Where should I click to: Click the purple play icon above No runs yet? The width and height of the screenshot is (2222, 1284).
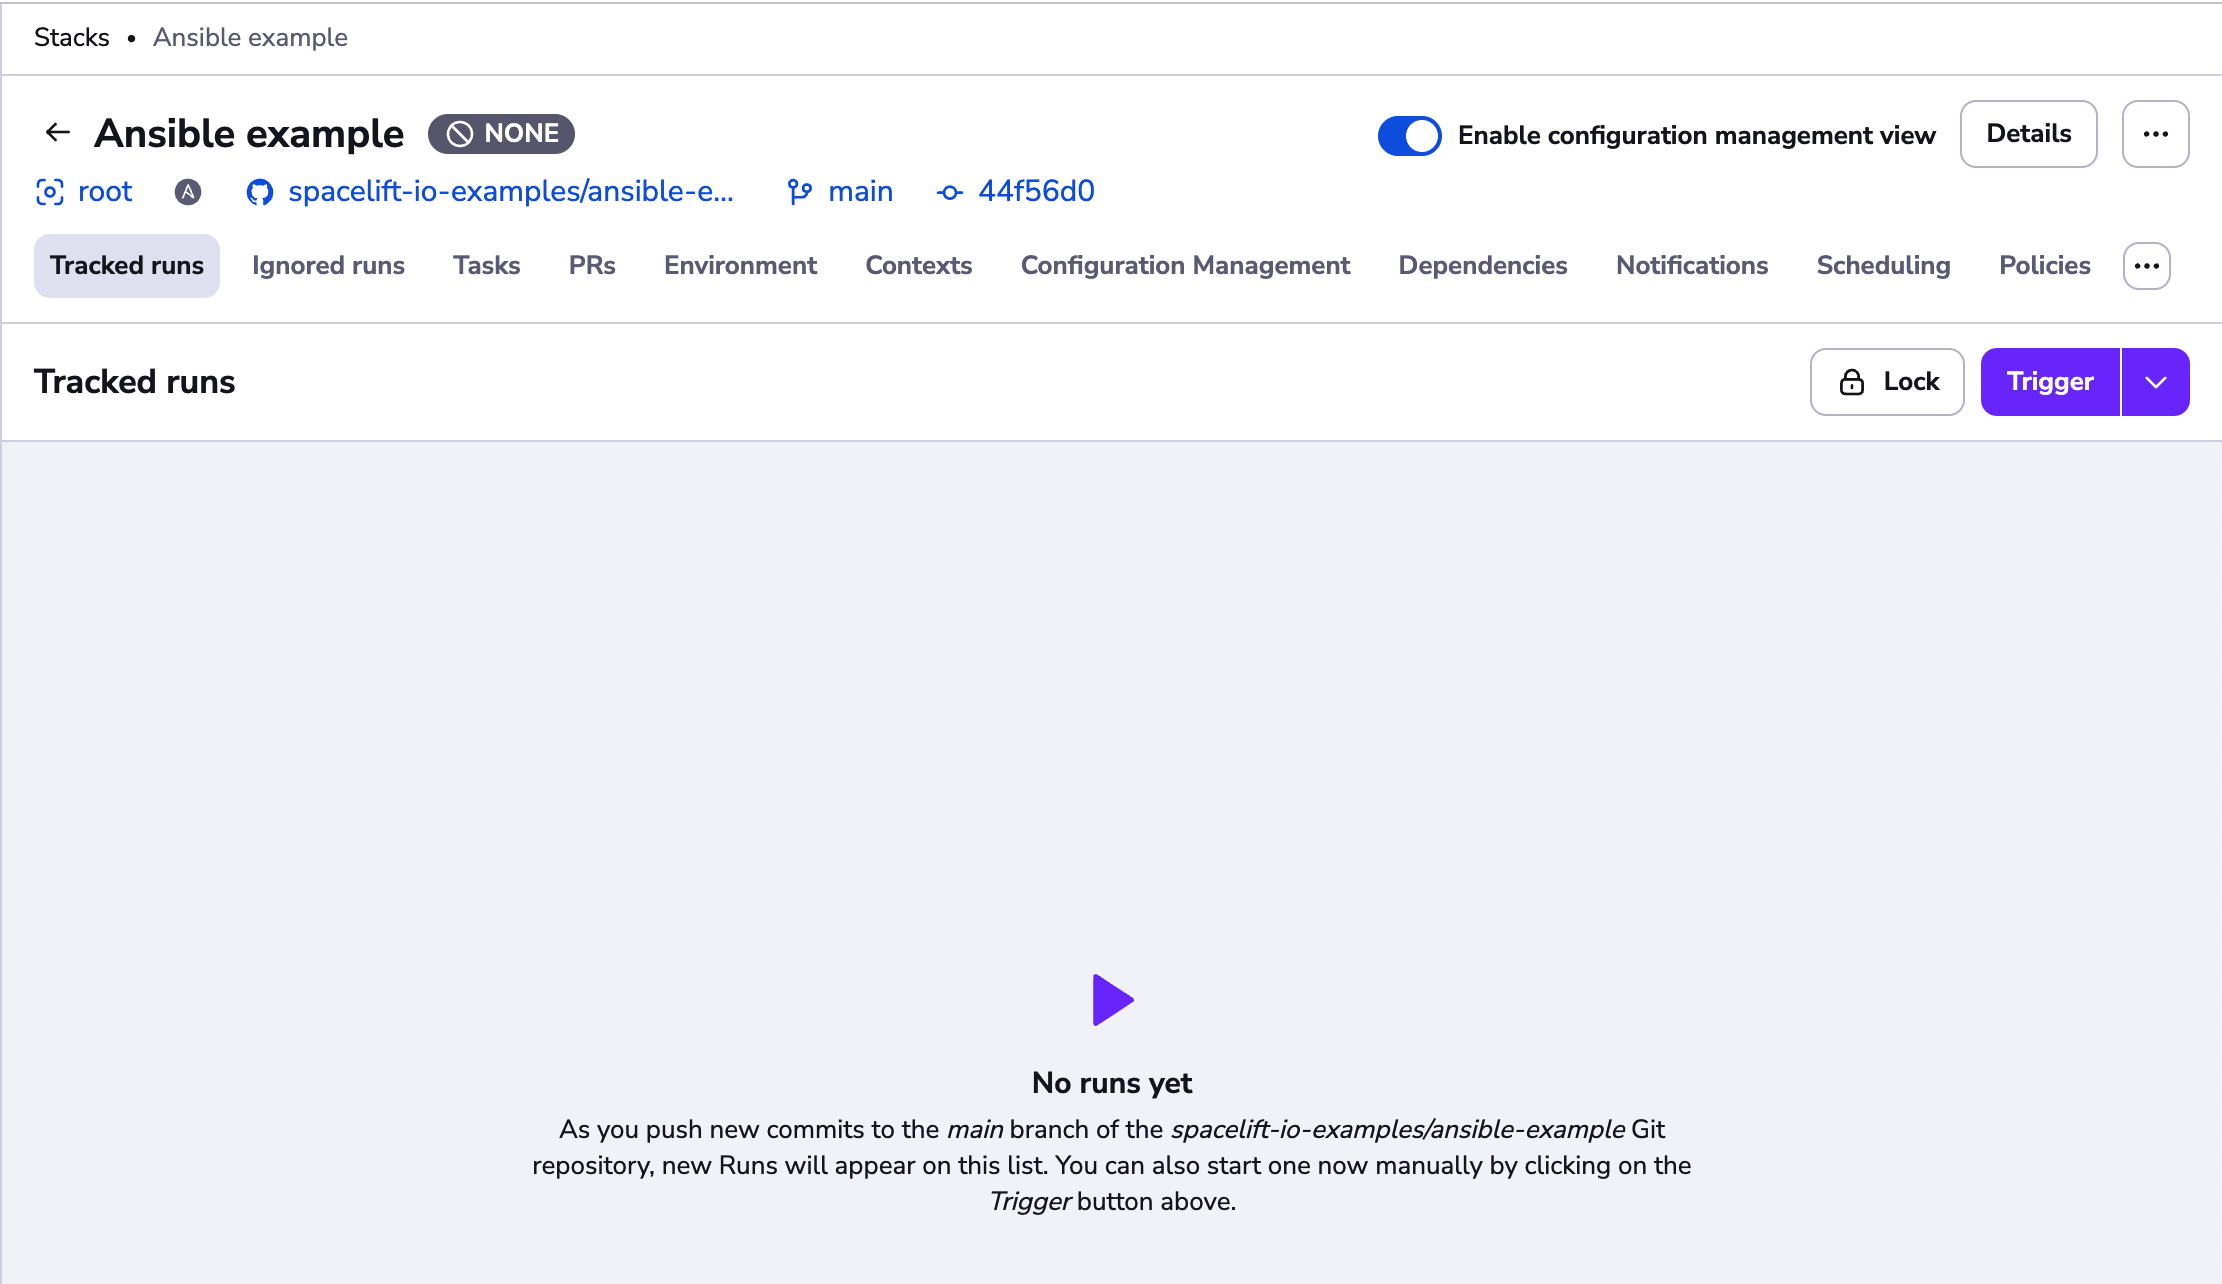pos(1112,1000)
